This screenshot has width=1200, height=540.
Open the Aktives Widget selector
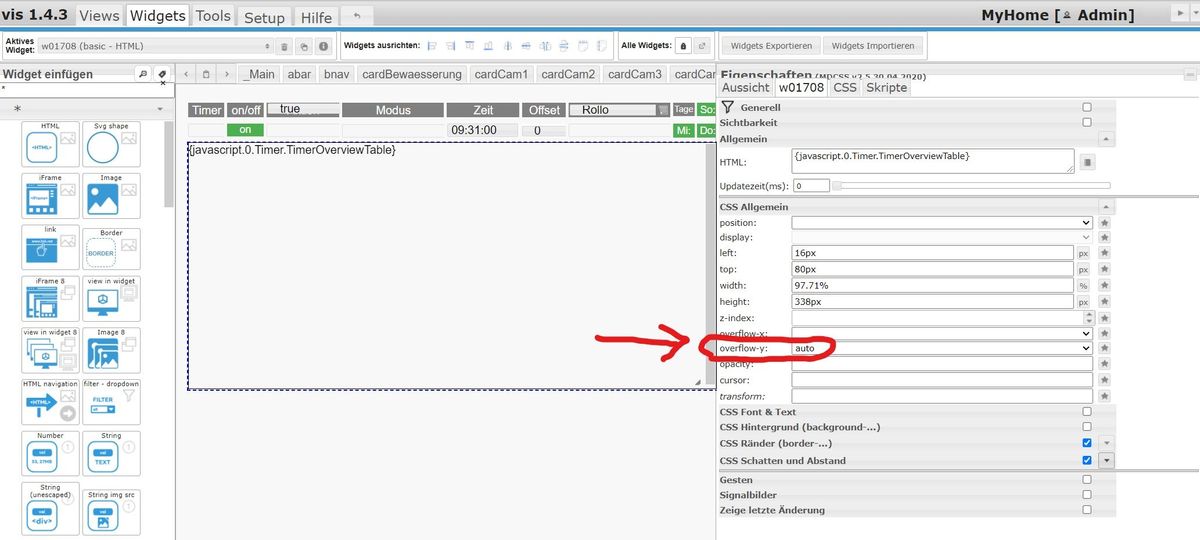tap(155, 46)
